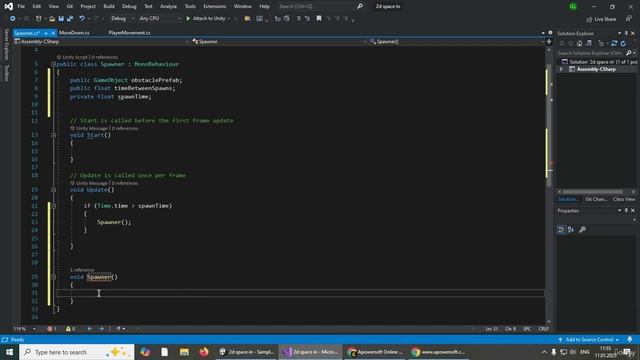Viewport: 640px width, 360px height.
Task: Toggle auto-hide pin on Solution Explorer
Action: (x=626, y=33)
